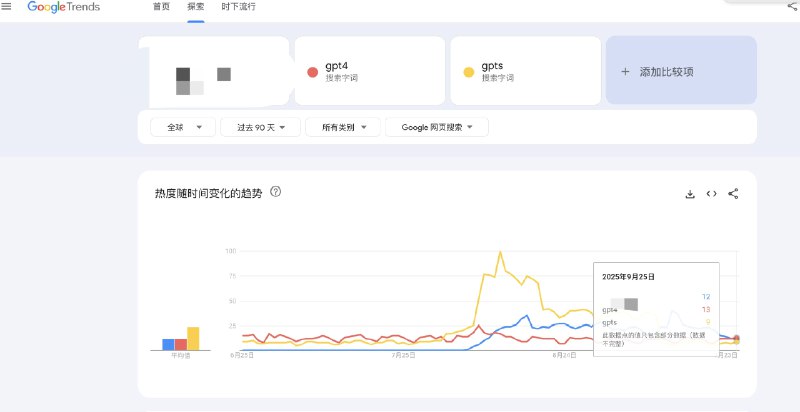Image resolution: width=800 pixels, height=412 pixels.
Task: Open the hamburger main menu
Action: [6, 7]
